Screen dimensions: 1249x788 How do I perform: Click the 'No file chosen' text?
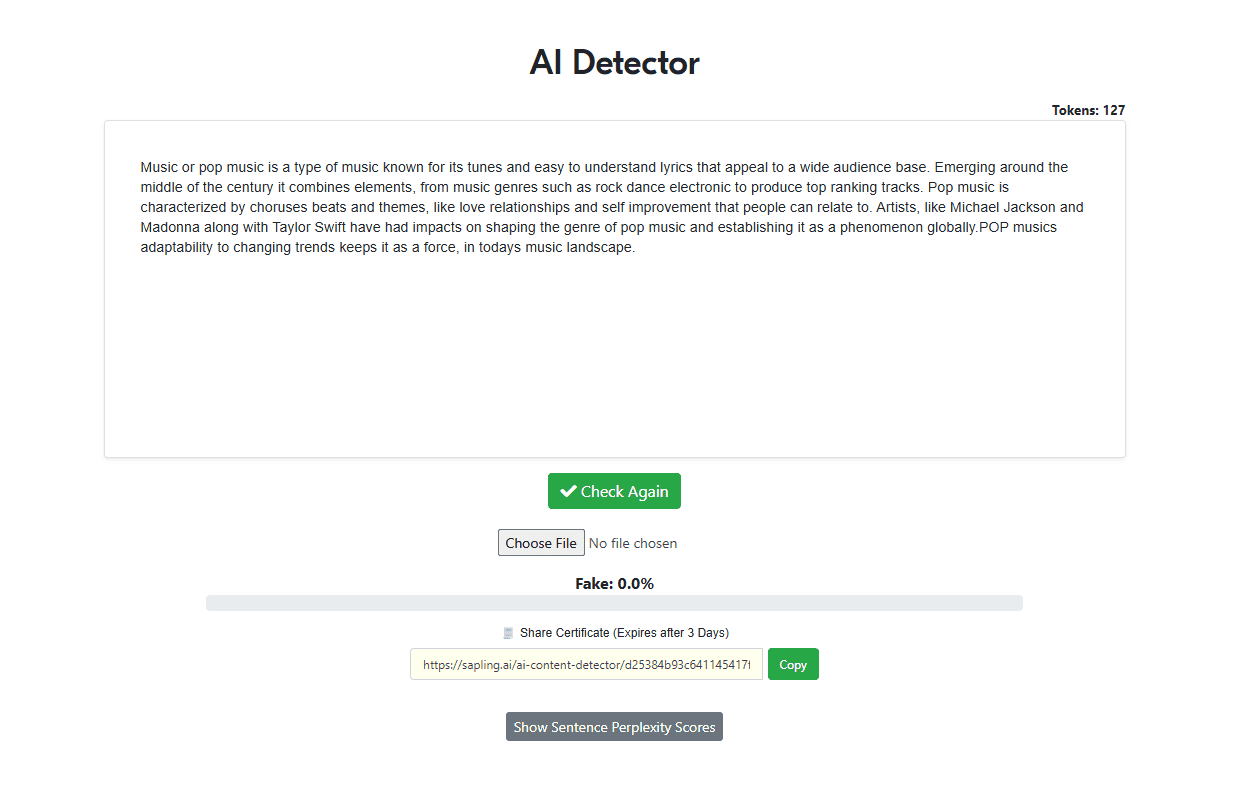[x=633, y=543]
